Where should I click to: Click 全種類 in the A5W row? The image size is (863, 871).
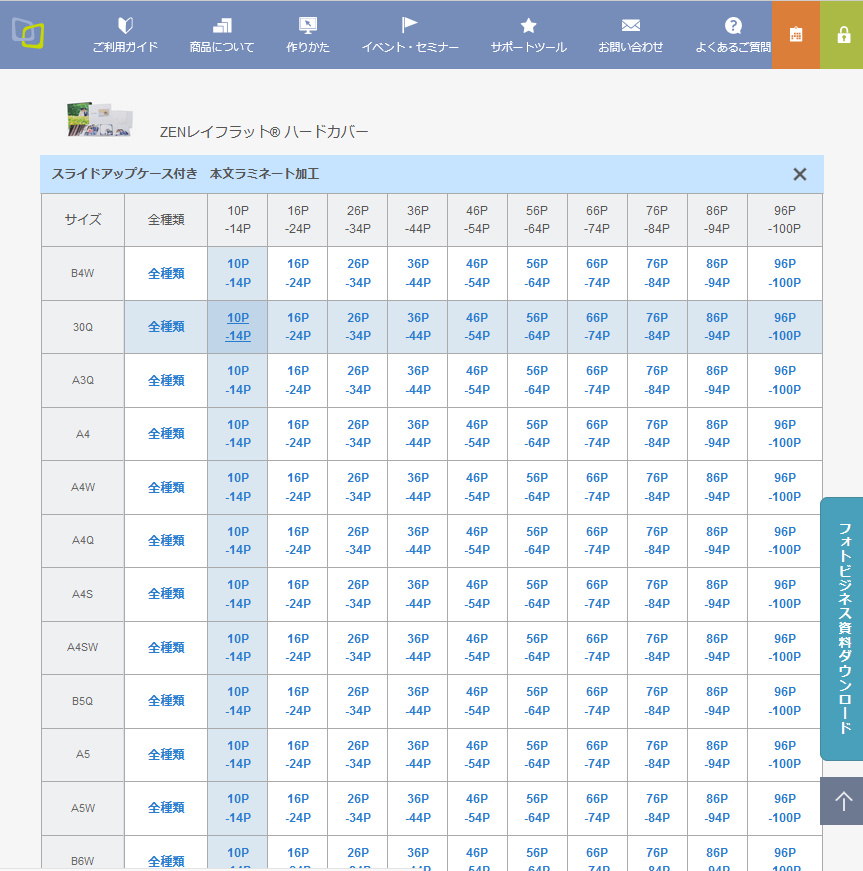click(x=166, y=808)
